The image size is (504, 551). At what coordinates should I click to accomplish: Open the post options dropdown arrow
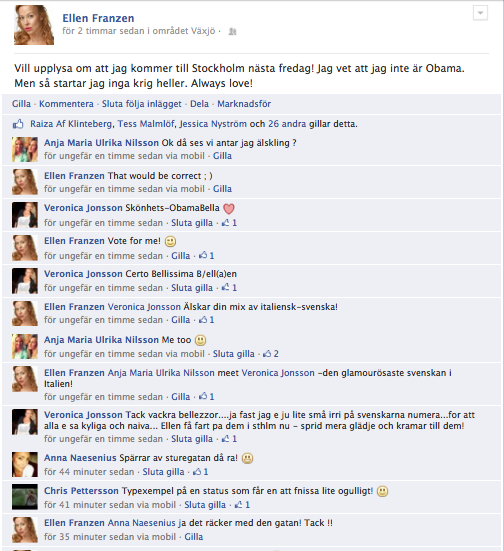tap(480, 13)
